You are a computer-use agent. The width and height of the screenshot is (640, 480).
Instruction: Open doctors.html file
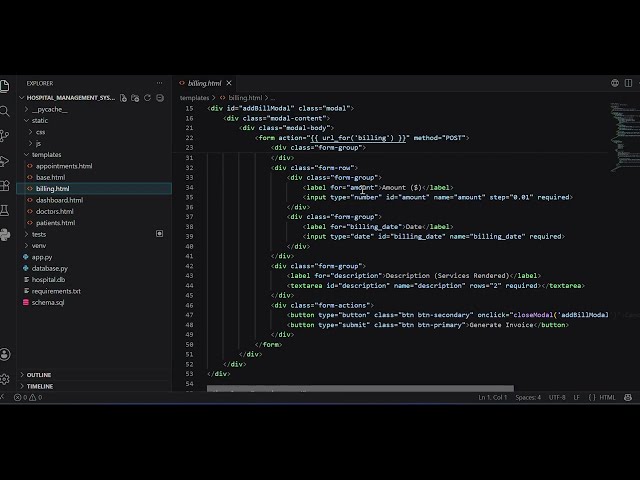(54, 211)
